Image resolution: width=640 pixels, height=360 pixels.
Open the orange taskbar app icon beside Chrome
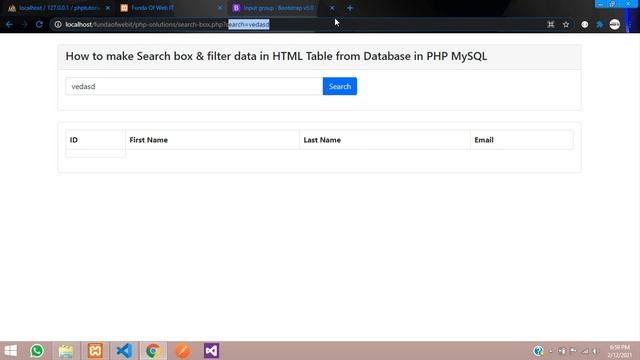[x=182, y=351]
